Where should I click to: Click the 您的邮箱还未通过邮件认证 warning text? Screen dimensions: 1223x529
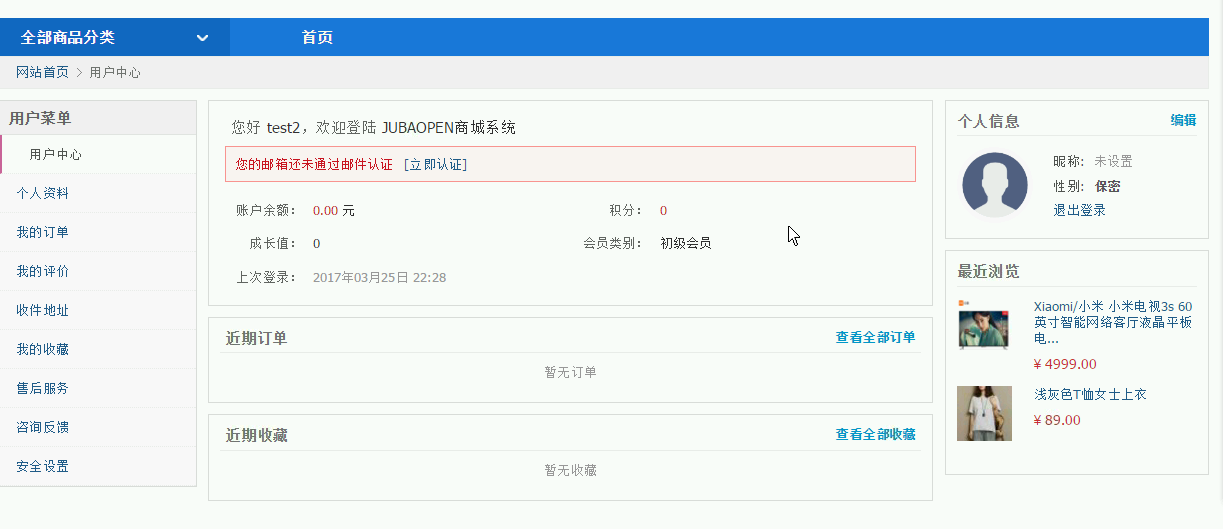[x=314, y=164]
